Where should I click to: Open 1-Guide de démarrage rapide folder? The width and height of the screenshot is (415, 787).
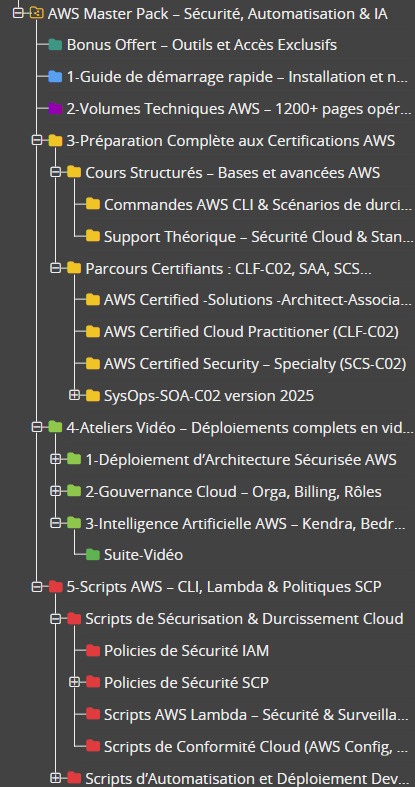pyautogui.click(x=237, y=77)
